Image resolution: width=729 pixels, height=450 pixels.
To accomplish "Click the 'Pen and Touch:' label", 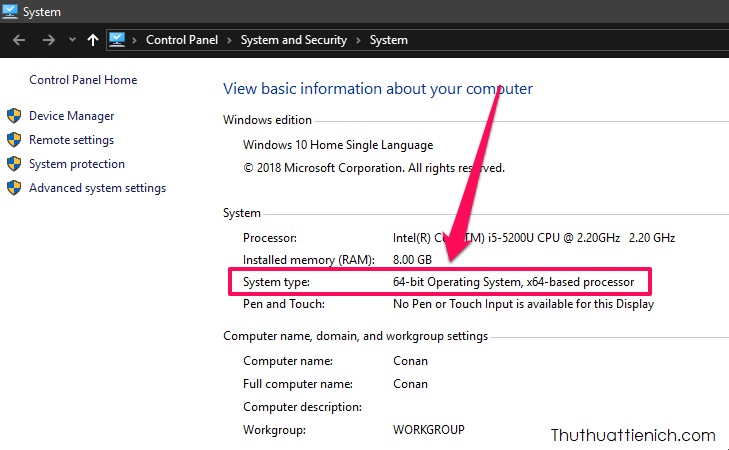I will click(284, 304).
